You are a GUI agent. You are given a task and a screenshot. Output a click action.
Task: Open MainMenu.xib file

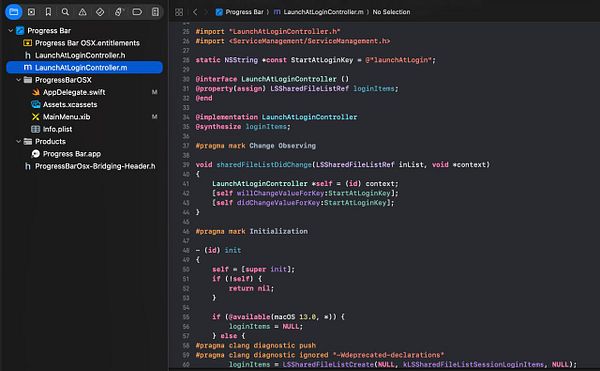(67, 117)
